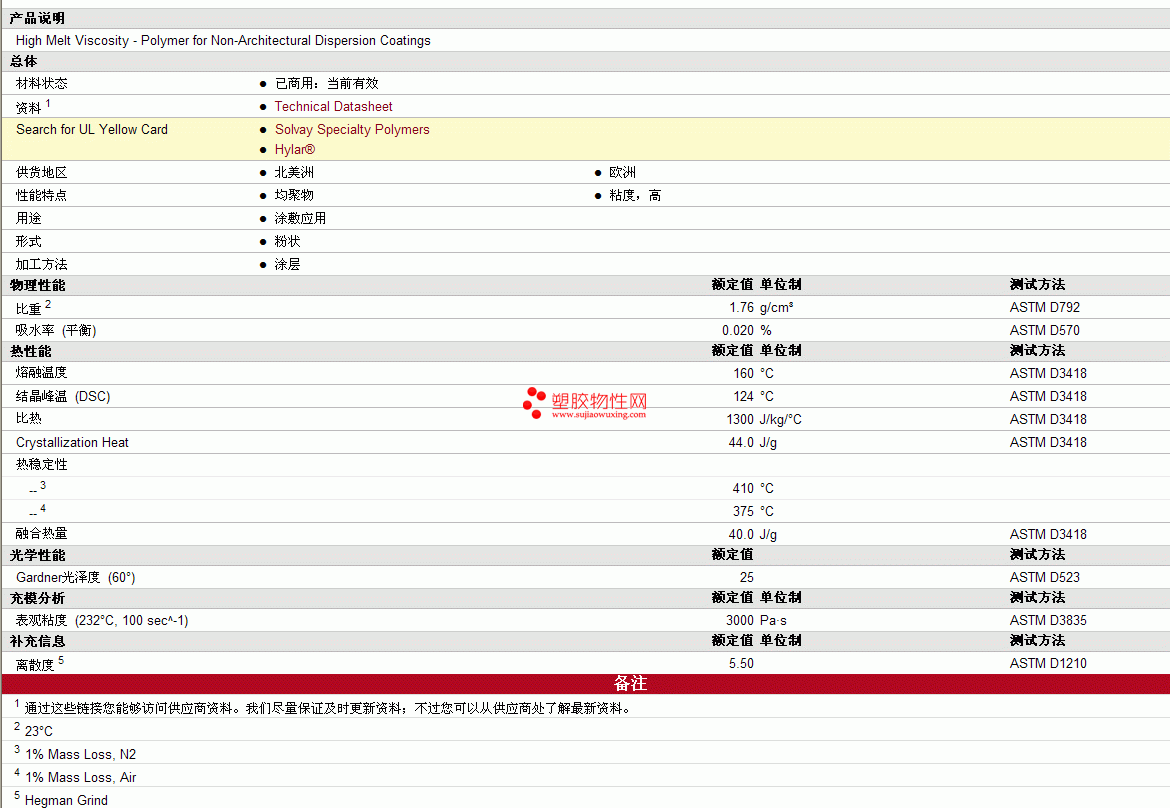The height and width of the screenshot is (808, 1170).
Task: Select the "结晶峰温 (DSC)" property label
Action: click(x=63, y=397)
